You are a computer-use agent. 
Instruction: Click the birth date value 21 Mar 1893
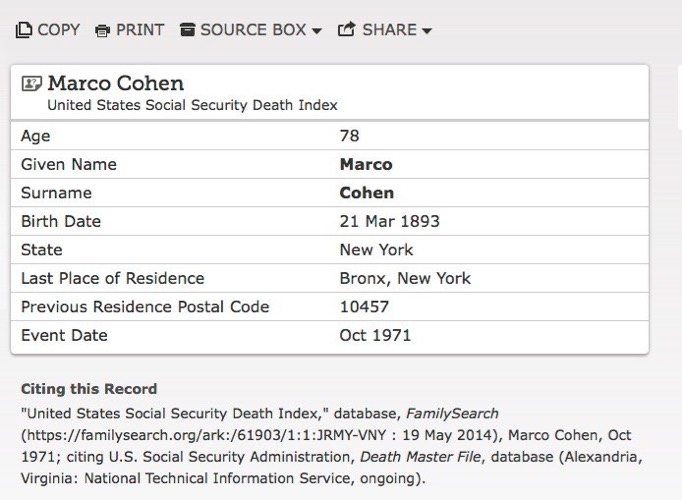point(390,221)
